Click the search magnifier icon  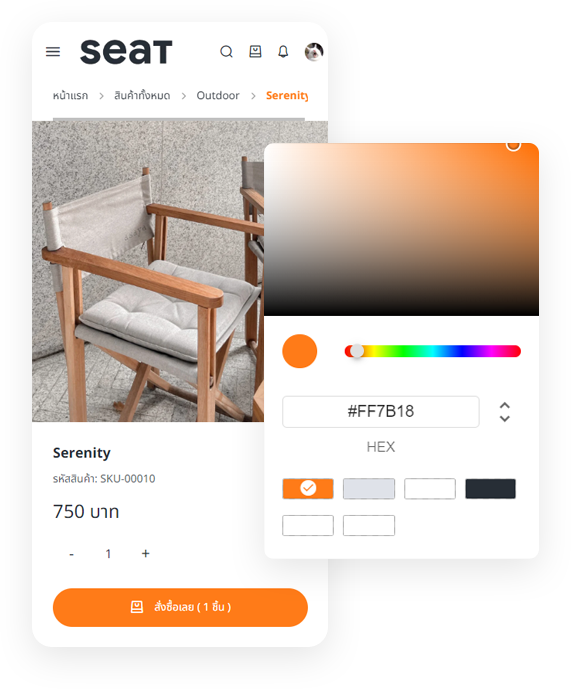point(226,52)
